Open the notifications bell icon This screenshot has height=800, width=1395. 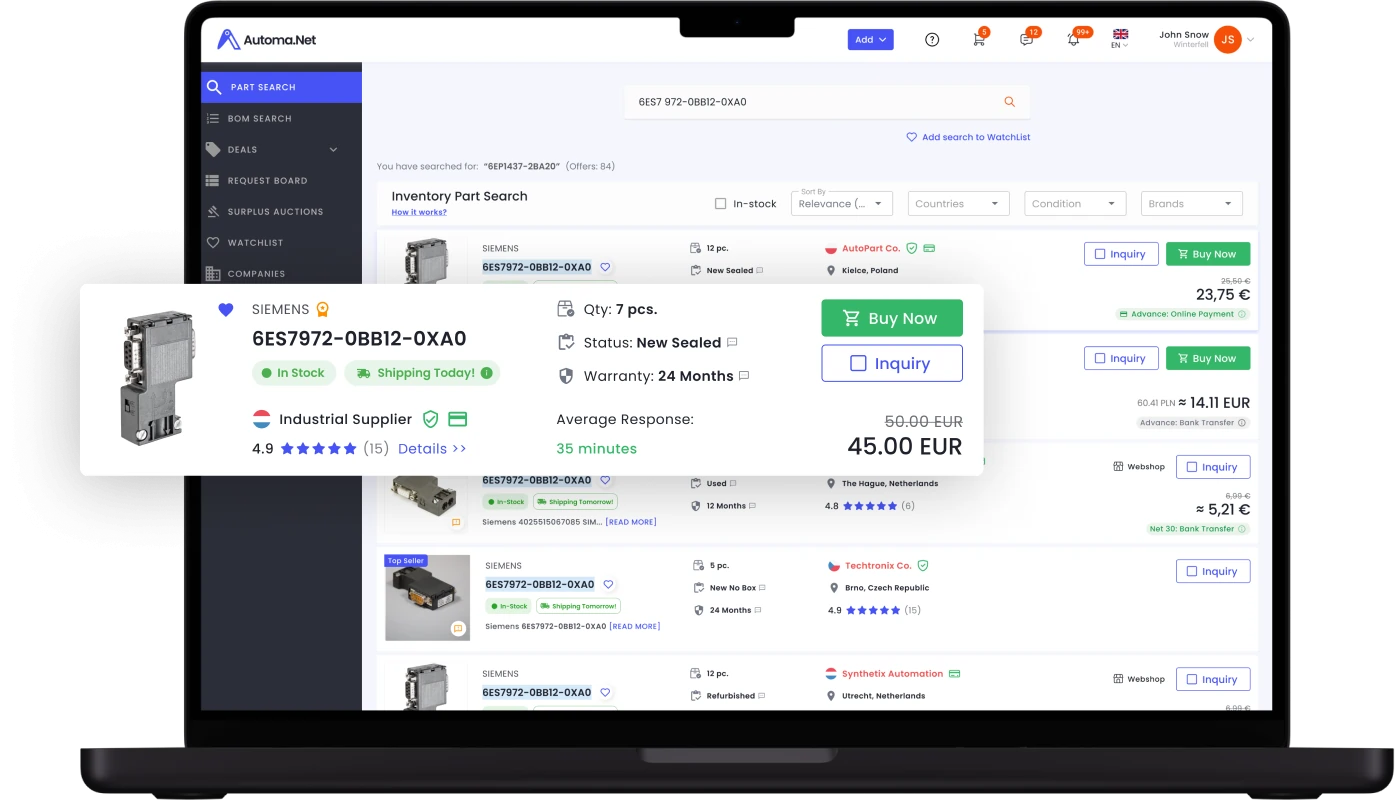coord(1073,40)
